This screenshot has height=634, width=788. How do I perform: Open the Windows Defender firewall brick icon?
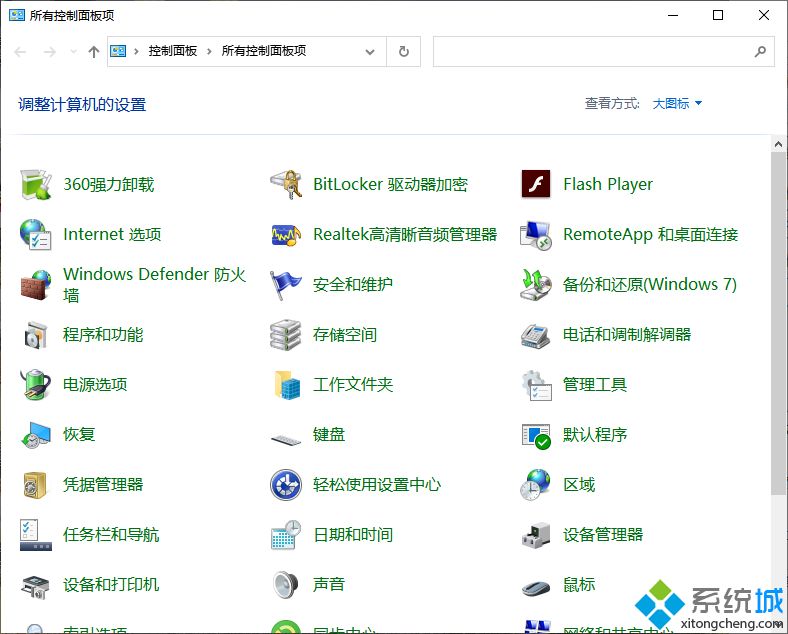click(x=36, y=284)
